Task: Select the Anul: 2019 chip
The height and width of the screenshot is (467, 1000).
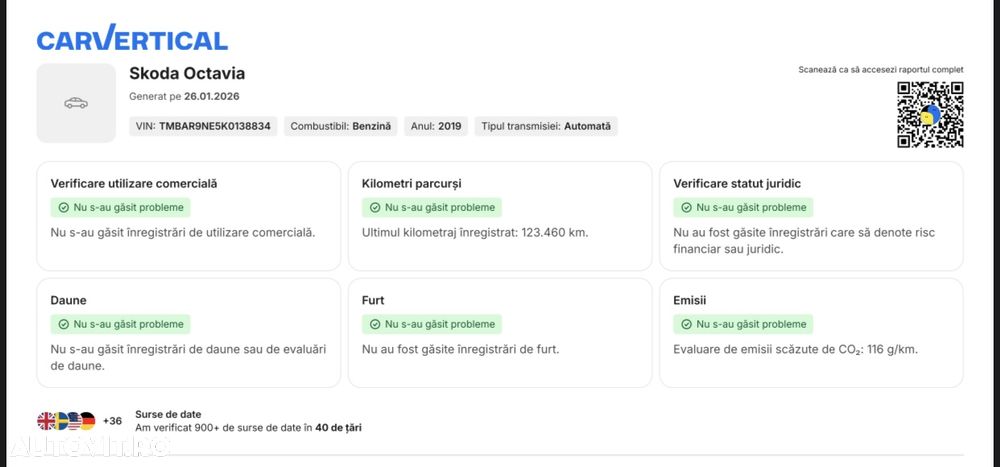Action: (x=436, y=126)
